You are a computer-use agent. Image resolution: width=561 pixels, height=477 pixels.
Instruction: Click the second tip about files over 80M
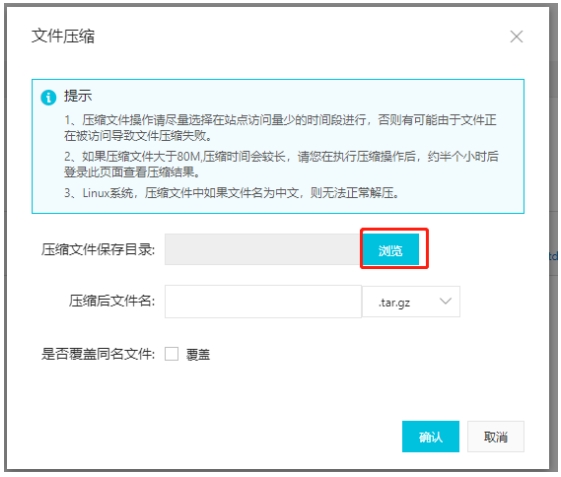tap(281, 164)
